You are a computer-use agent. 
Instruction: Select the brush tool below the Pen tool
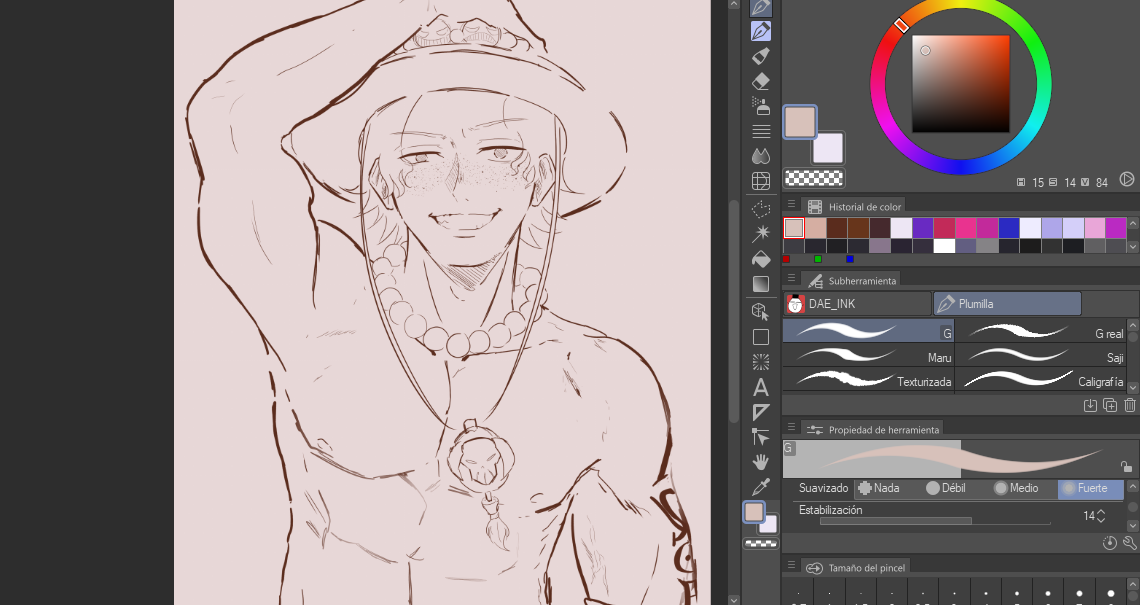pyautogui.click(x=760, y=56)
